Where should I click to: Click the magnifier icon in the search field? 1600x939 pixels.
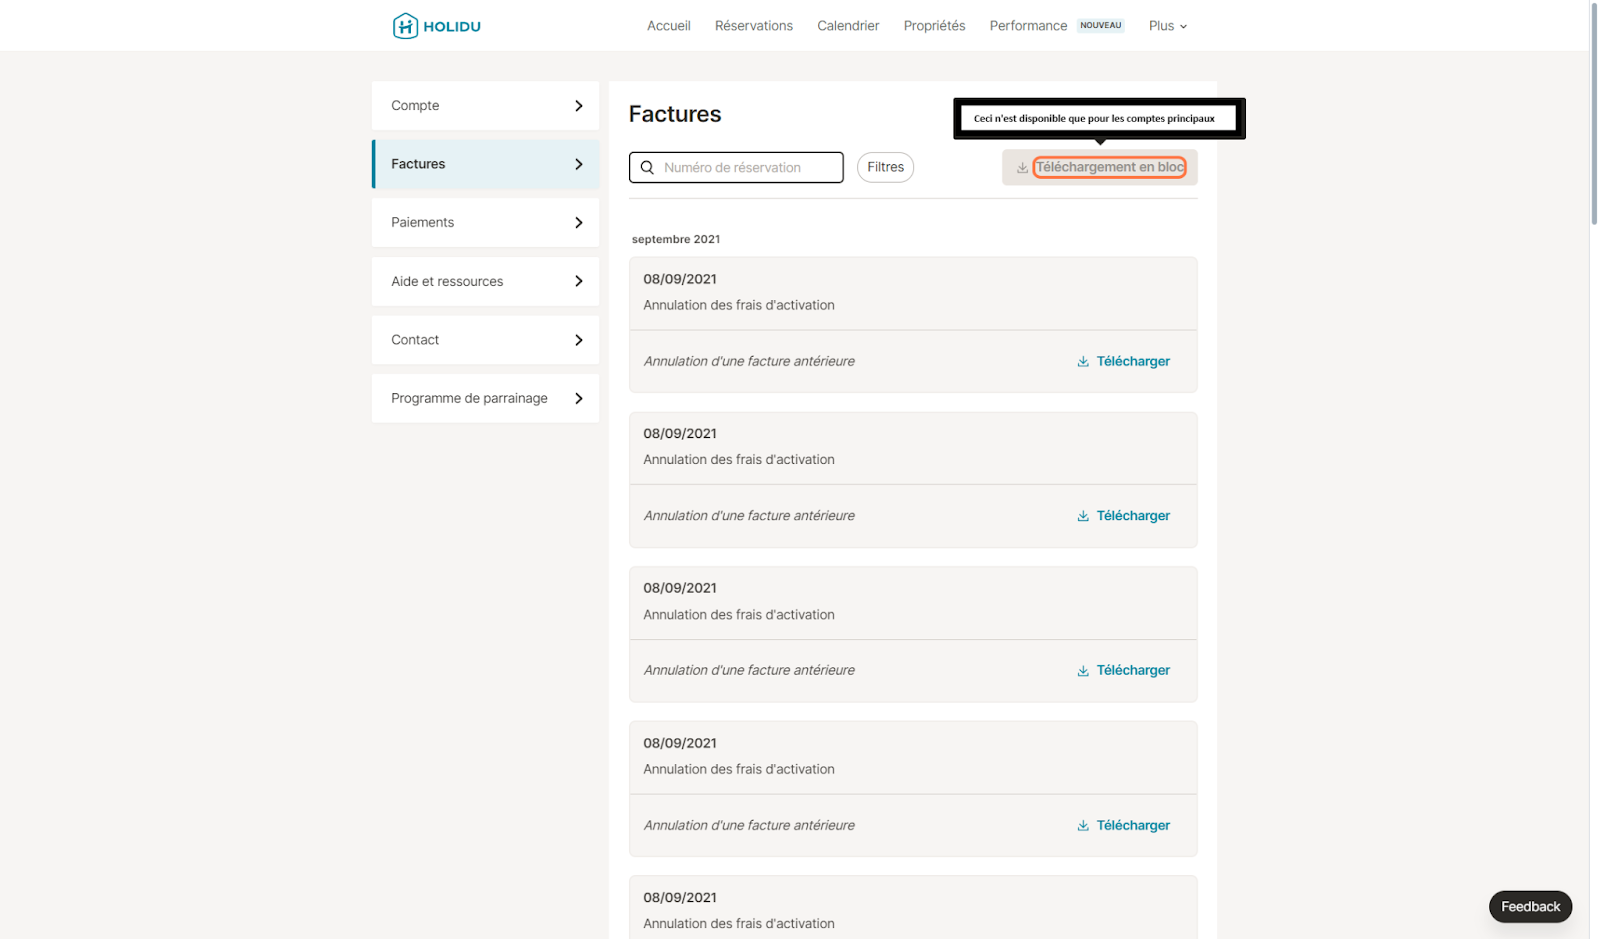(x=647, y=168)
